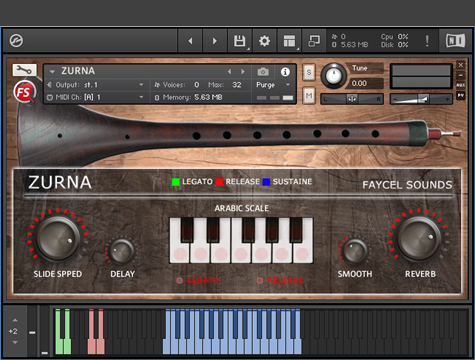The height and width of the screenshot is (360, 475).
Task: Enable the LEGATO radio option
Action: click(180, 280)
